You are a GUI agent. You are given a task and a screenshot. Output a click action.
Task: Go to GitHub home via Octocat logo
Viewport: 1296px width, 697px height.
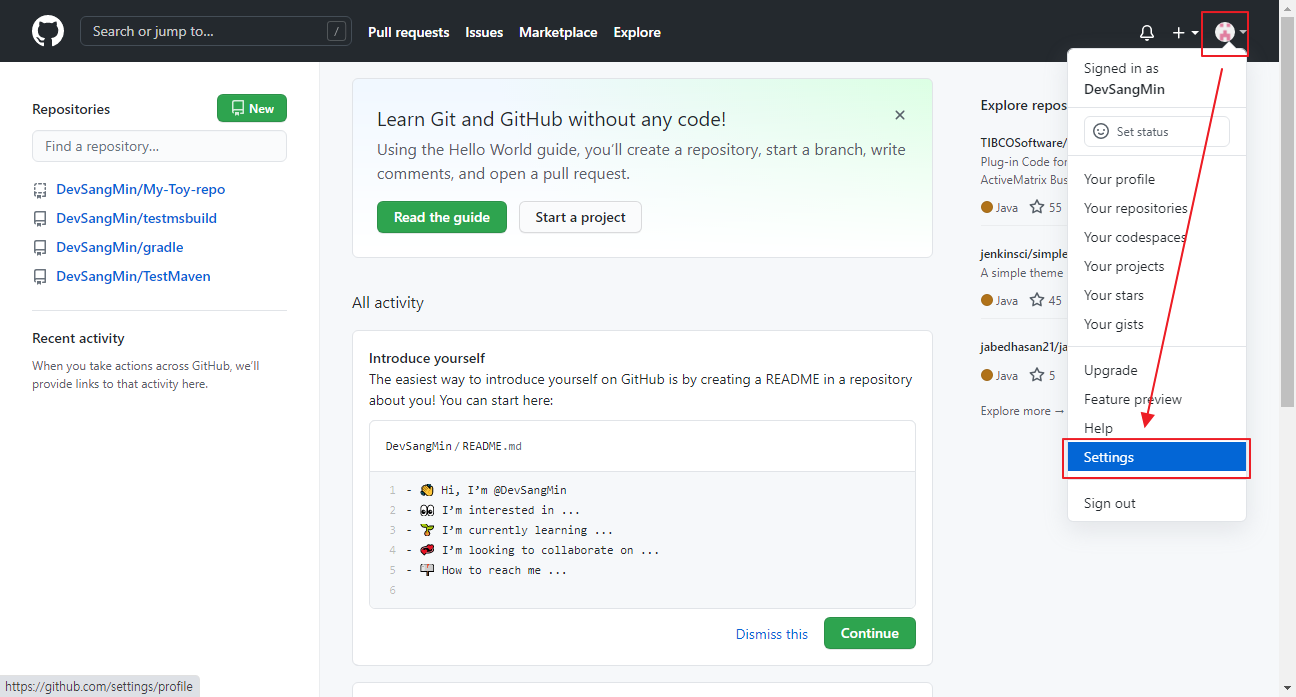point(48,31)
